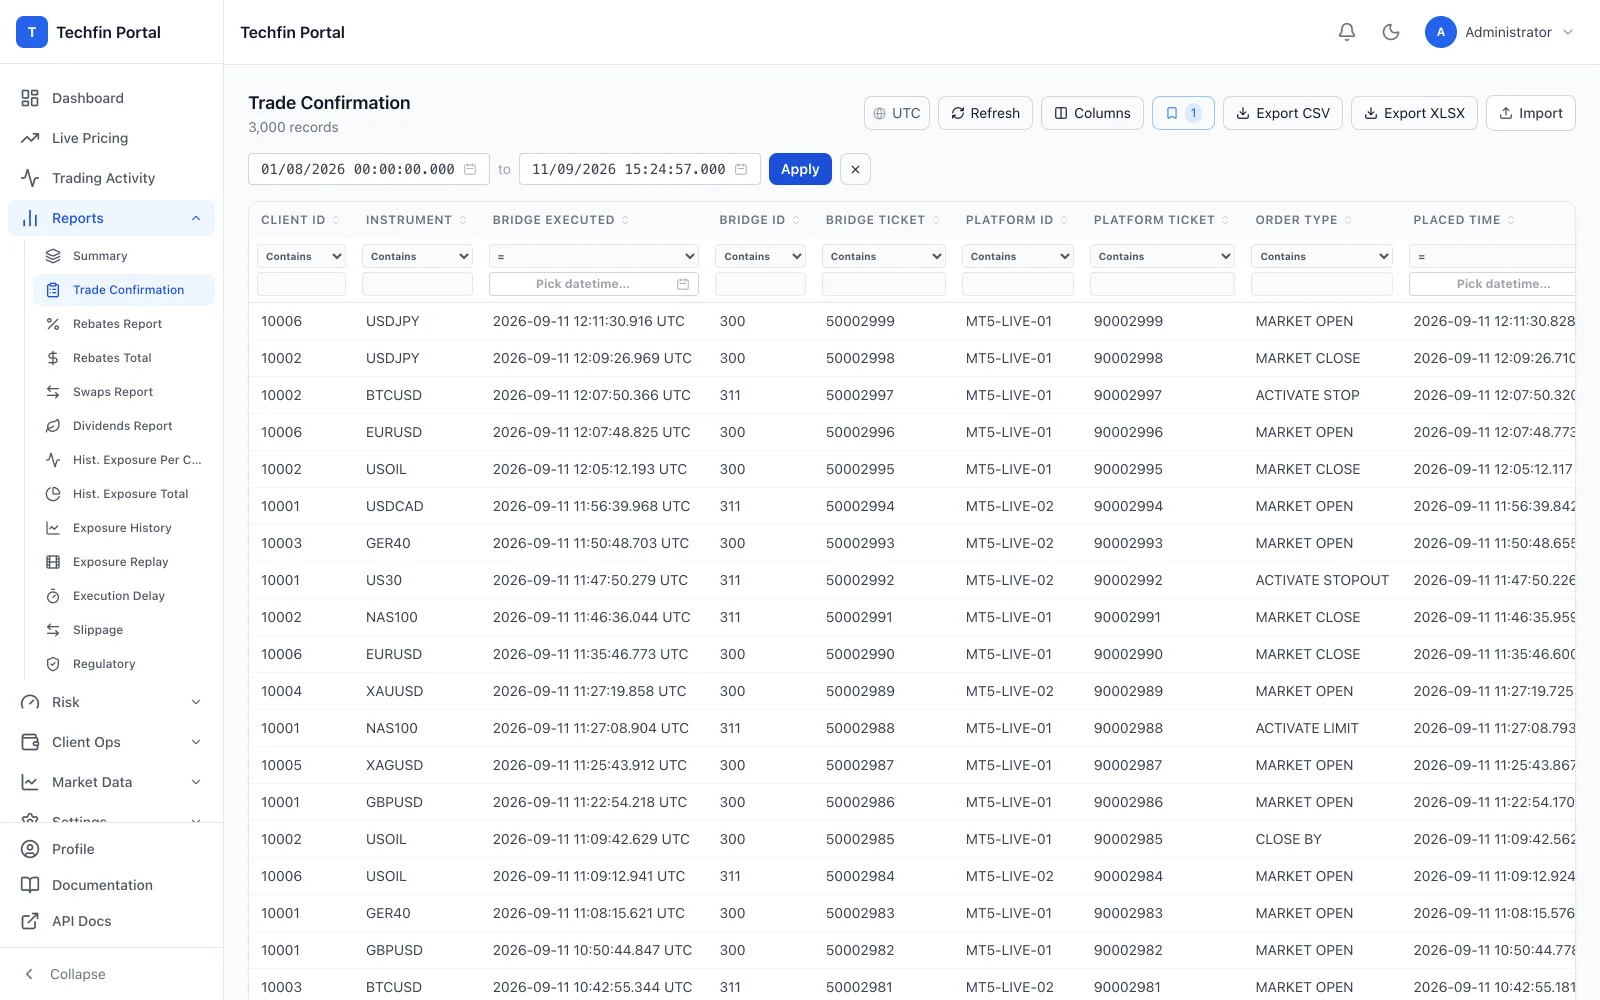Open Order Type filter operator dropdown
Viewport: 1600px width, 1000px height.
(x=1322, y=256)
